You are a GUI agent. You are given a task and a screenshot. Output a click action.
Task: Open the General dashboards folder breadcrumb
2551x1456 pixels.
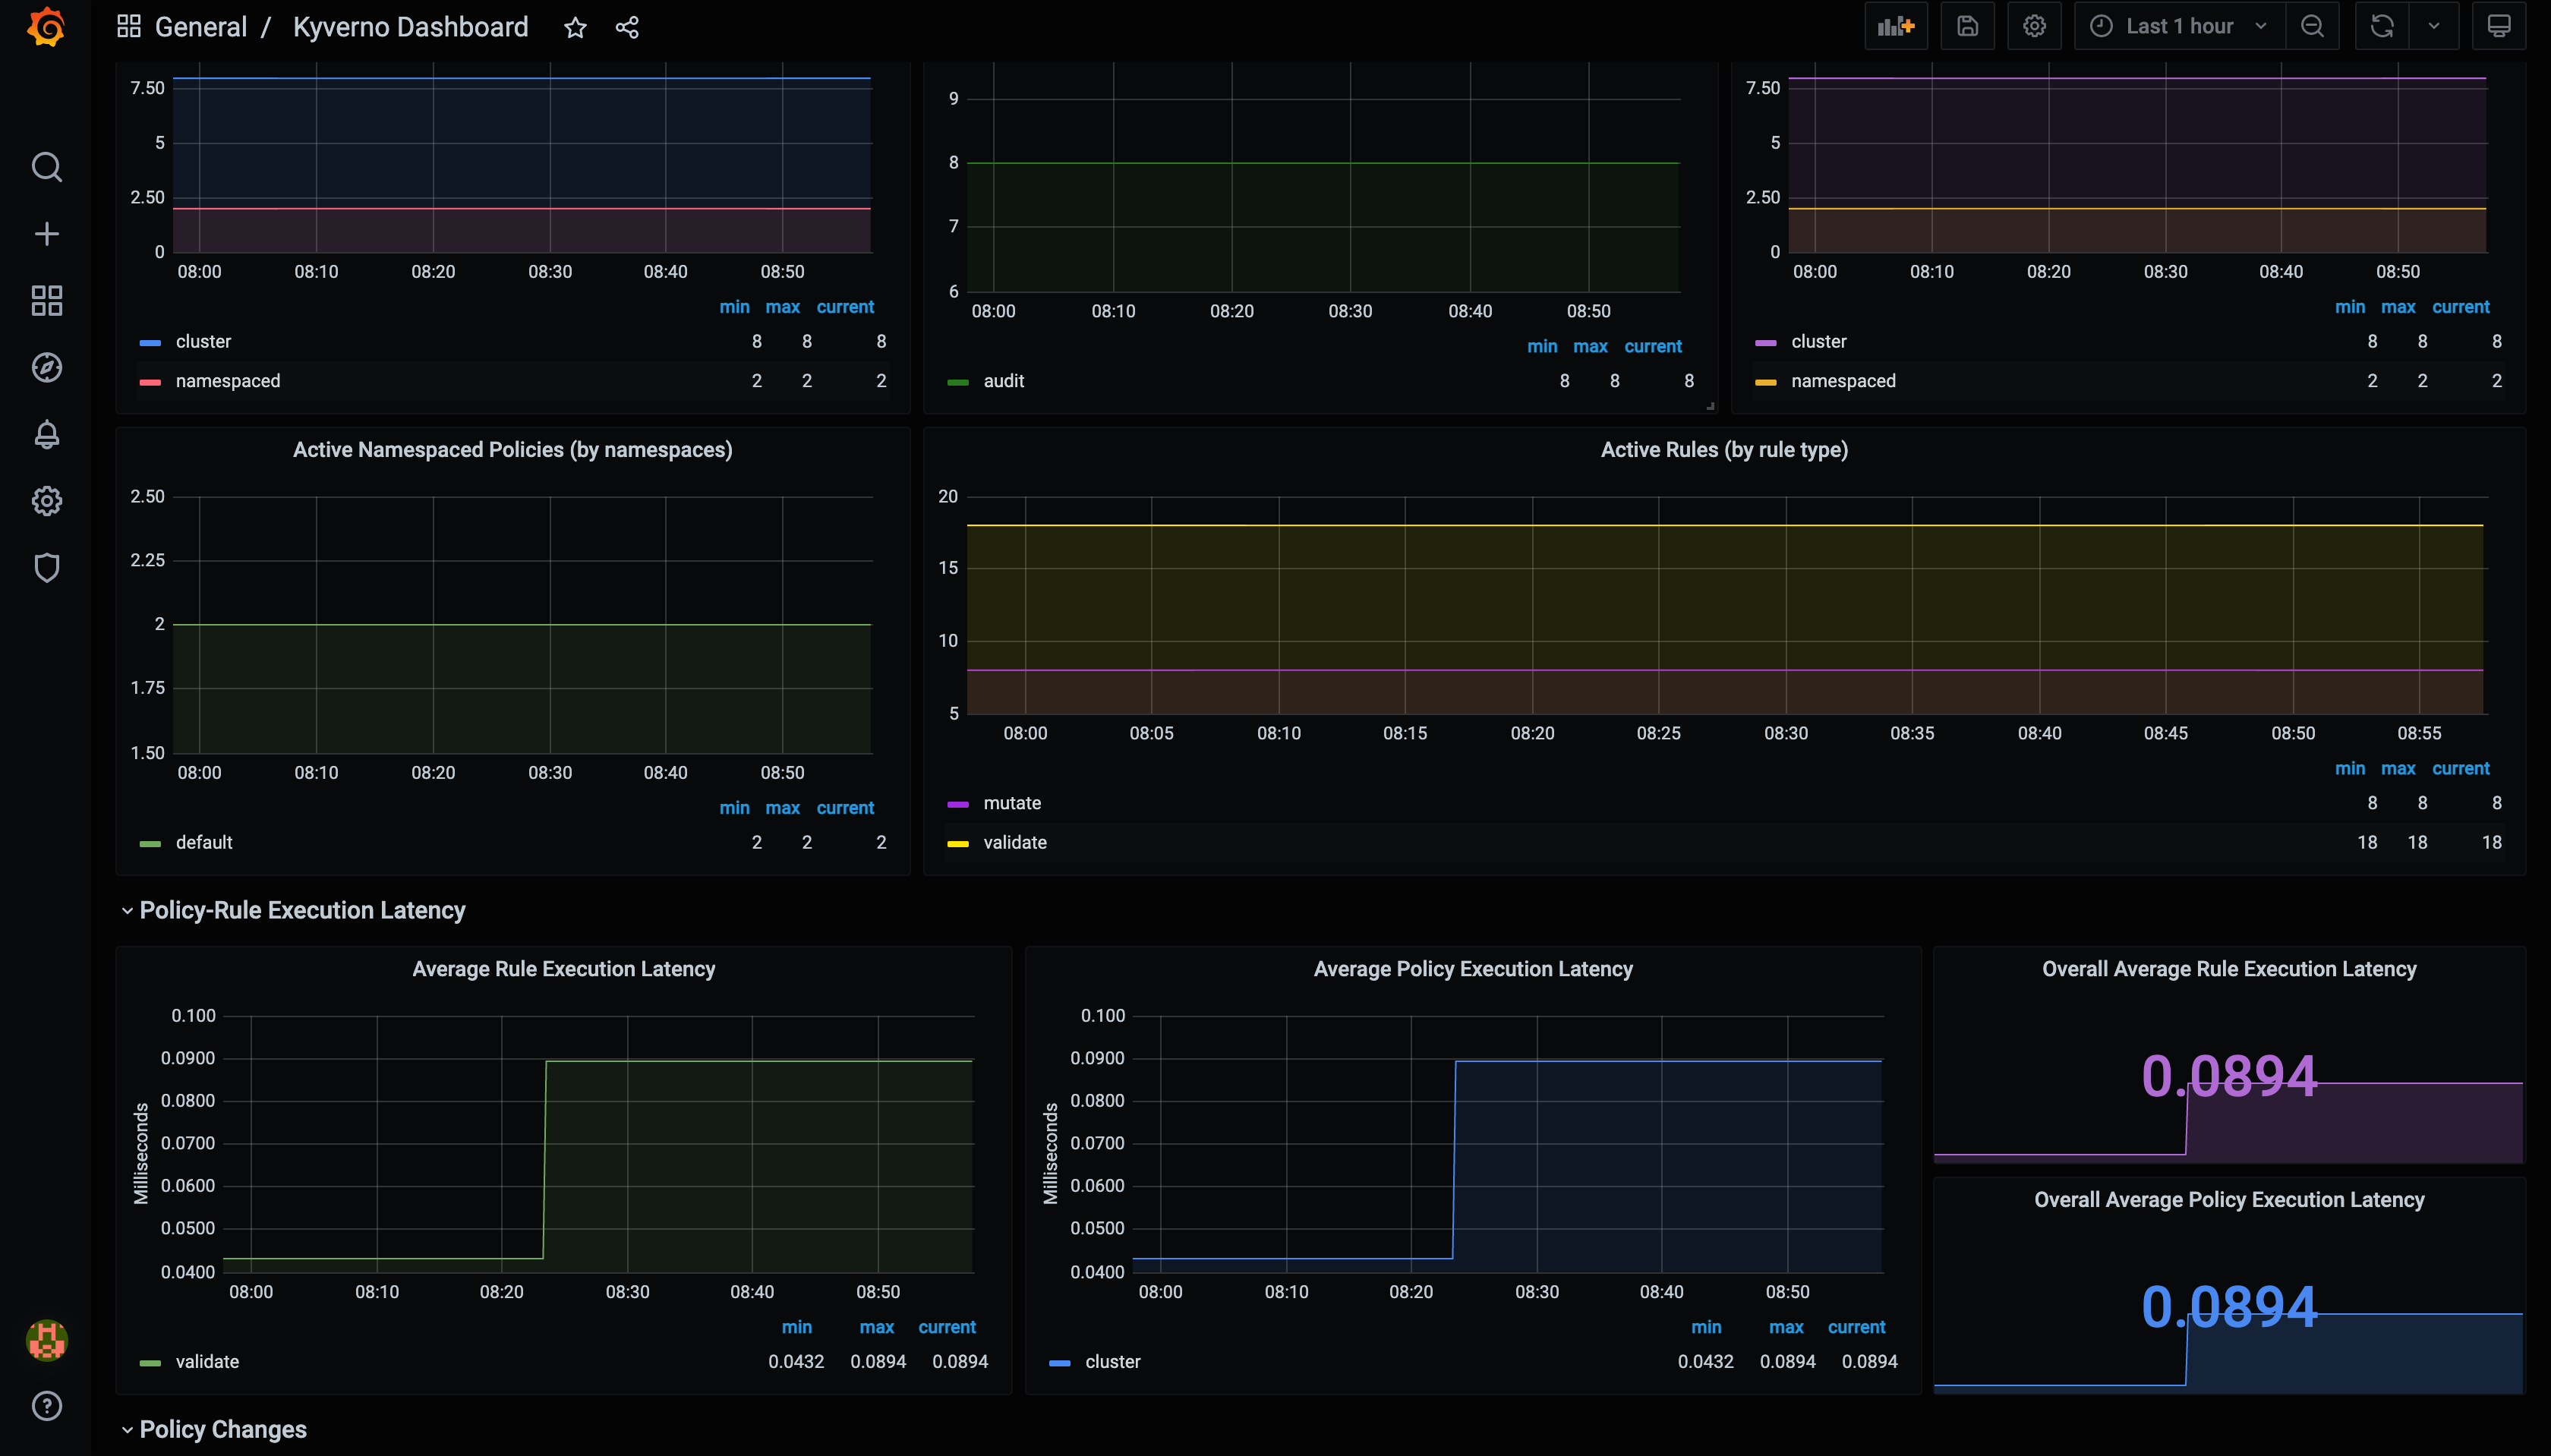201,26
